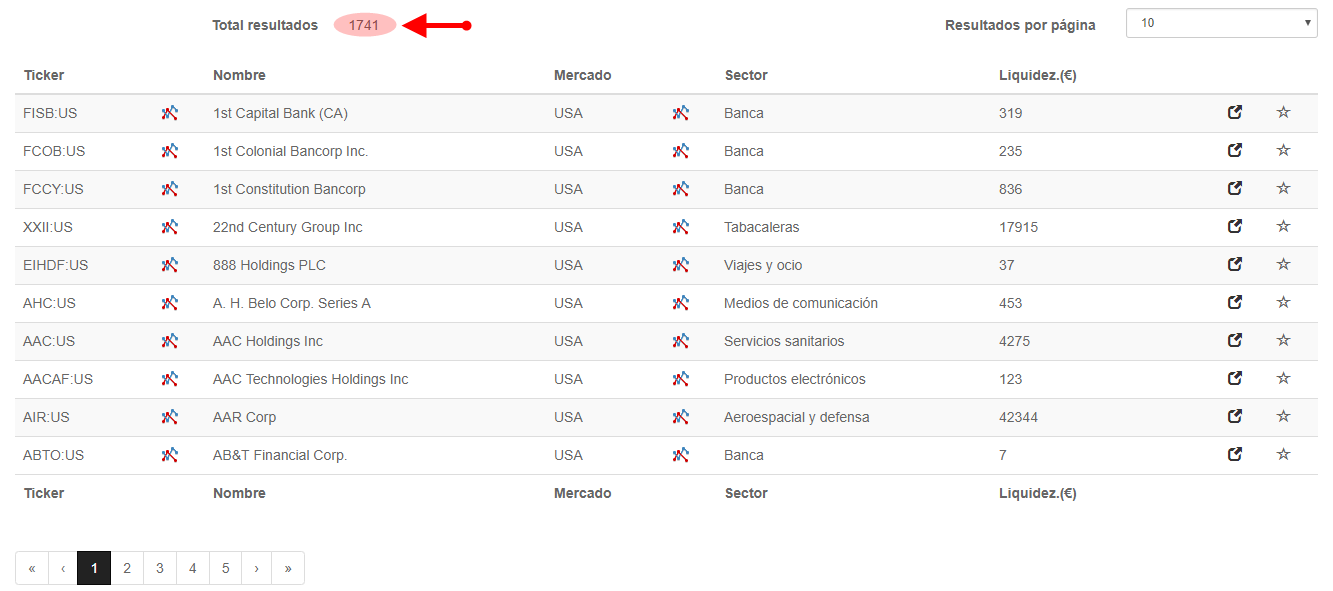Viewport: 1333px width, 591px height.
Task: Open external link icon for 22nd Century Group
Action: [1235, 226]
